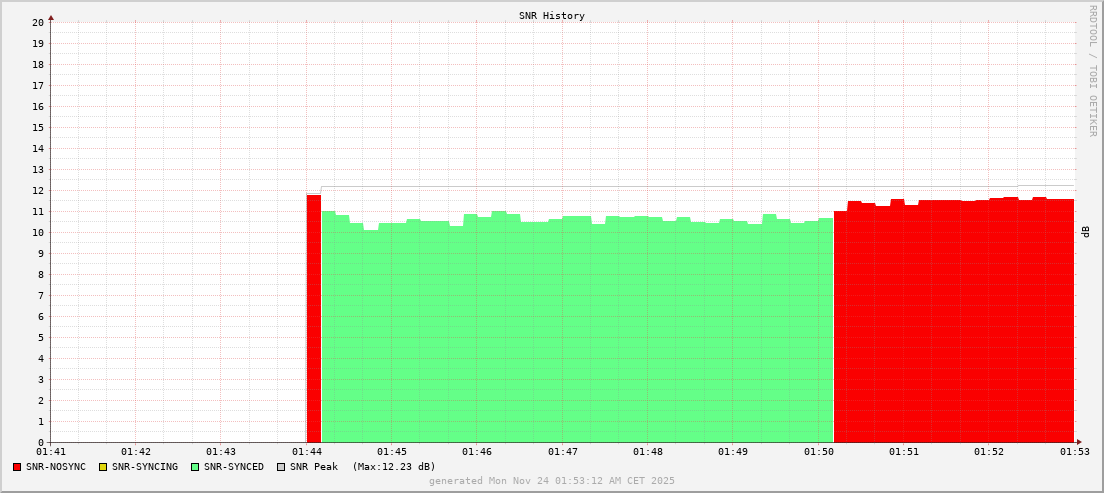The image size is (1104, 493).
Task: Select the SNR-SYNCING legend label
Action: tap(144, 467)
